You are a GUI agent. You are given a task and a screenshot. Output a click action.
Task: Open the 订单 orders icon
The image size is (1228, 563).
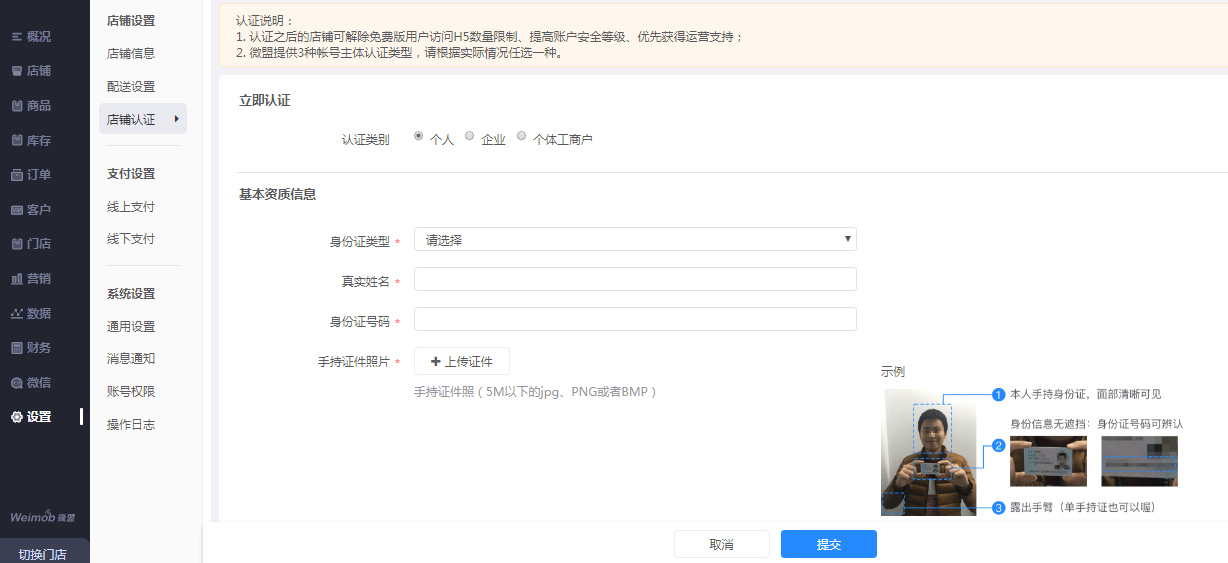click(x=17, y=175)
